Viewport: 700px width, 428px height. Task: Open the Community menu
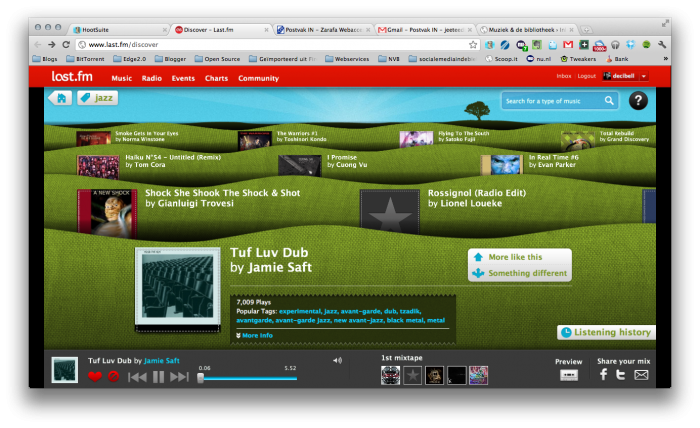[x=258, y=78]
